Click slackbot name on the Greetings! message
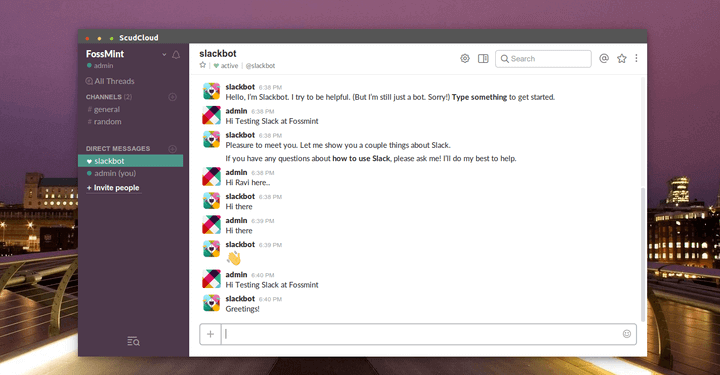 click(x=240, y=299)
